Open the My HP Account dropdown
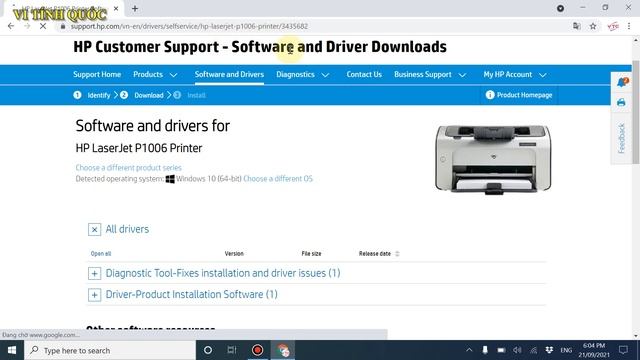The image size is (640, 360). tap(515, 74)
